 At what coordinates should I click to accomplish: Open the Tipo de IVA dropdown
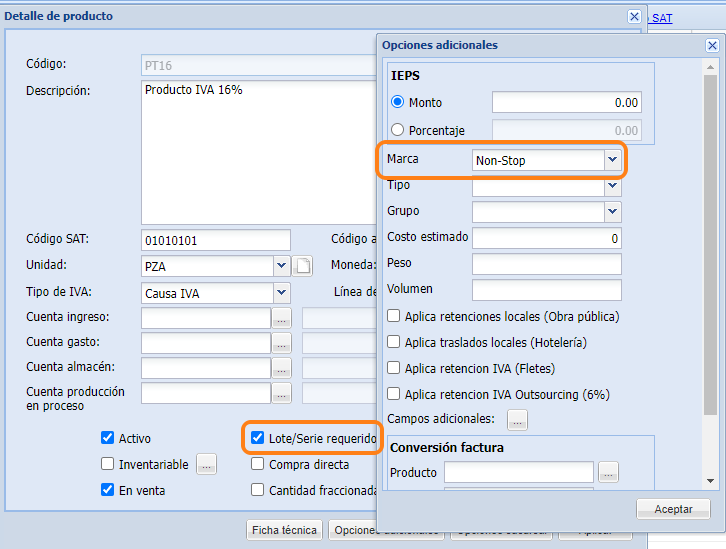[x=281, y=293]
